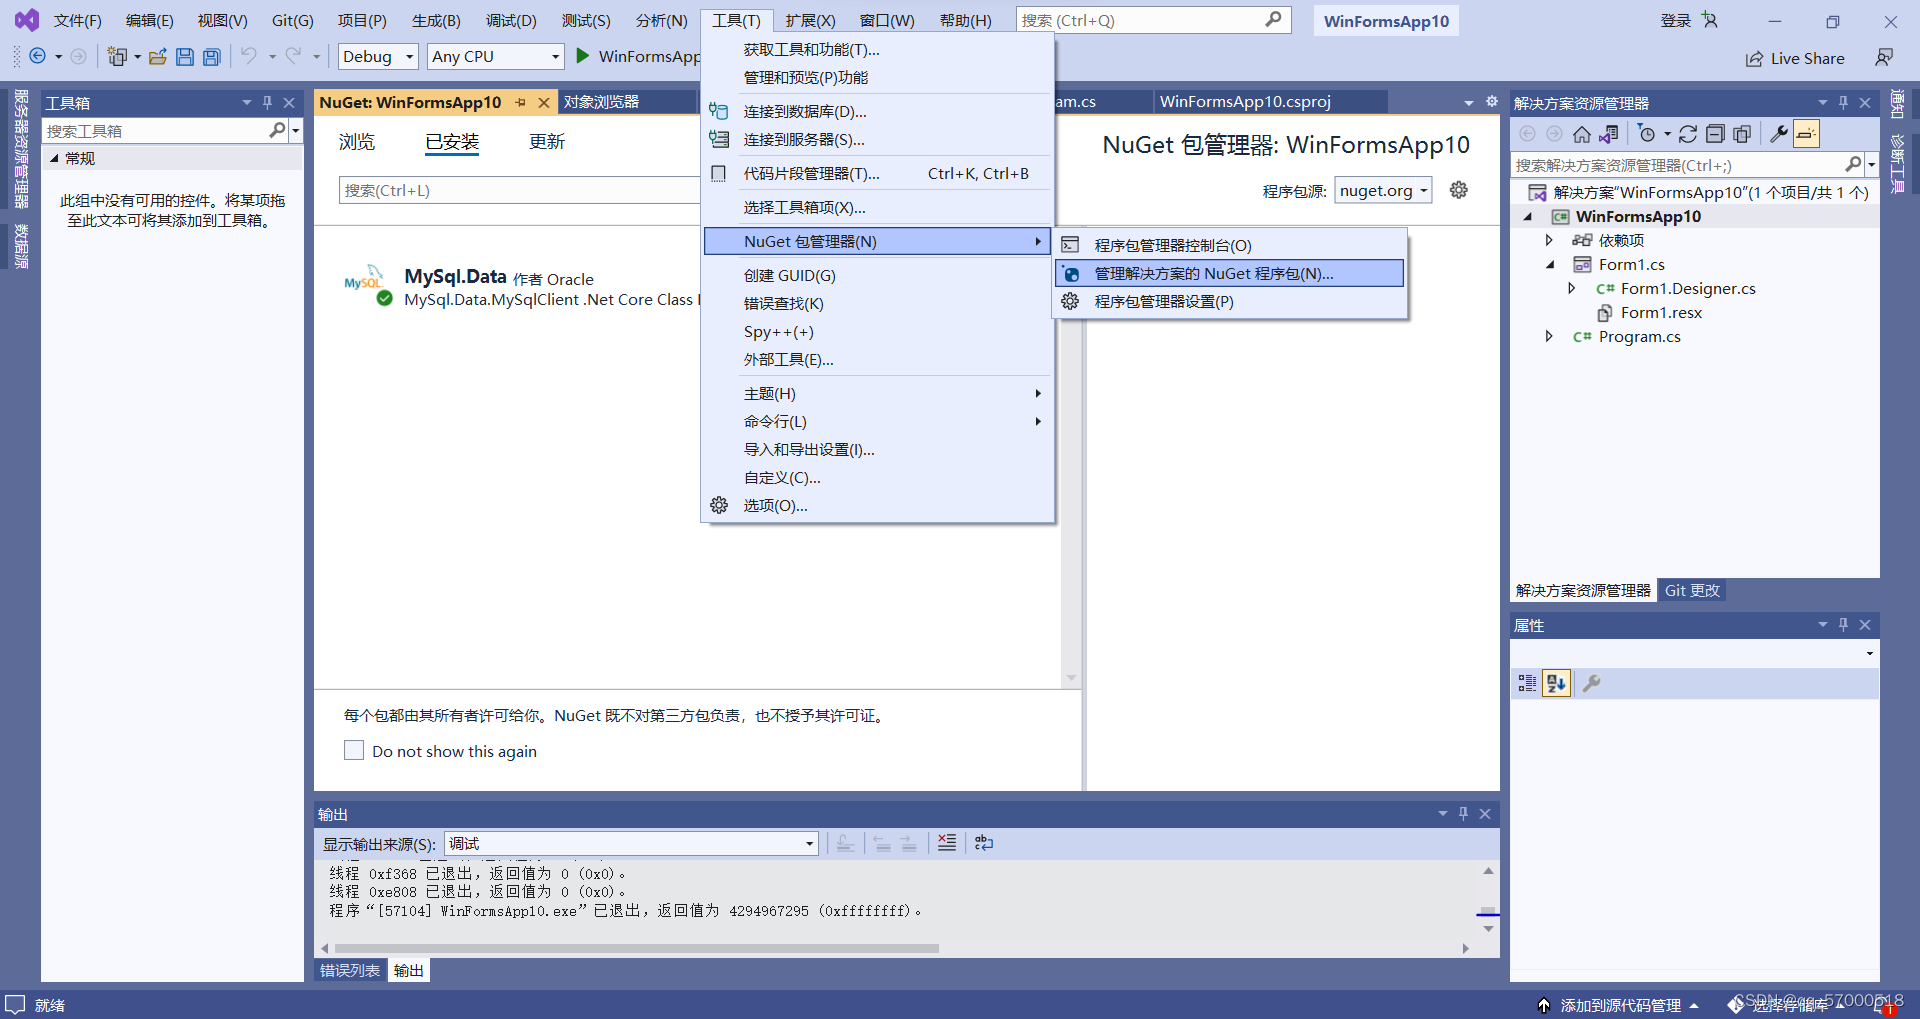Click the save file icon
1920x1019 pixels.
(185, 57)
